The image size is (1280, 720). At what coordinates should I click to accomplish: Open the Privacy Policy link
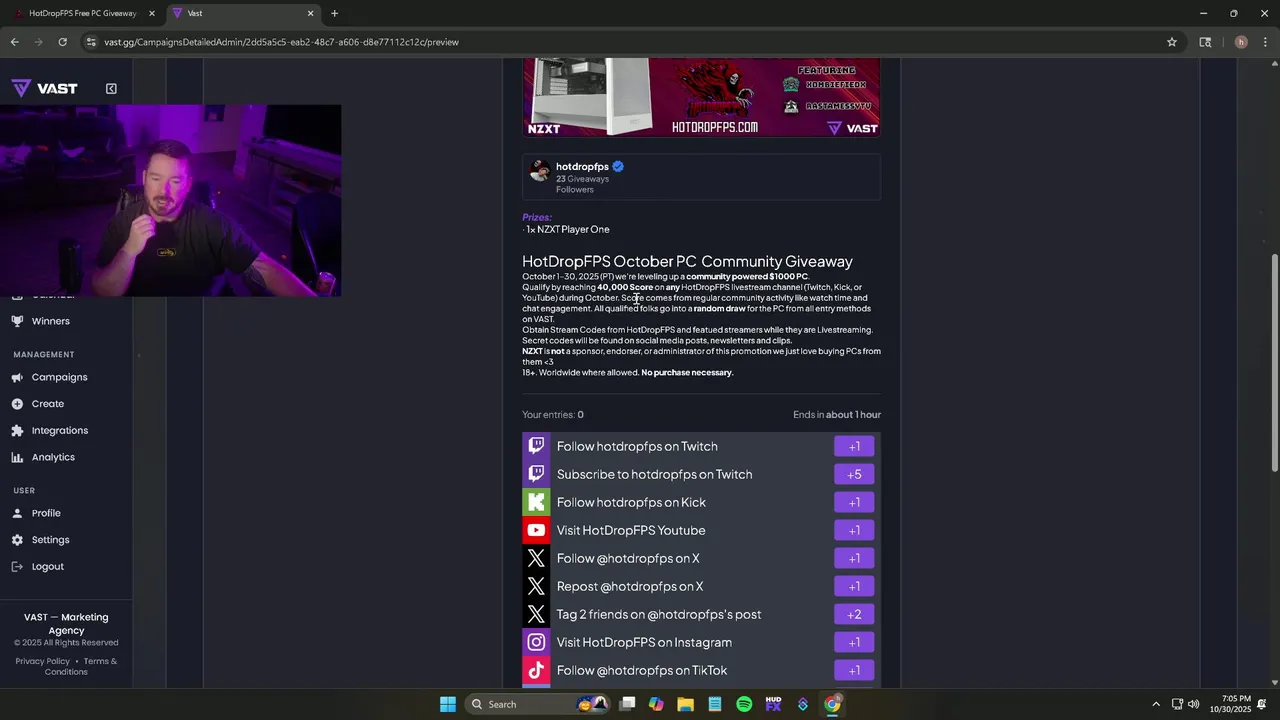tap(42, 661)
